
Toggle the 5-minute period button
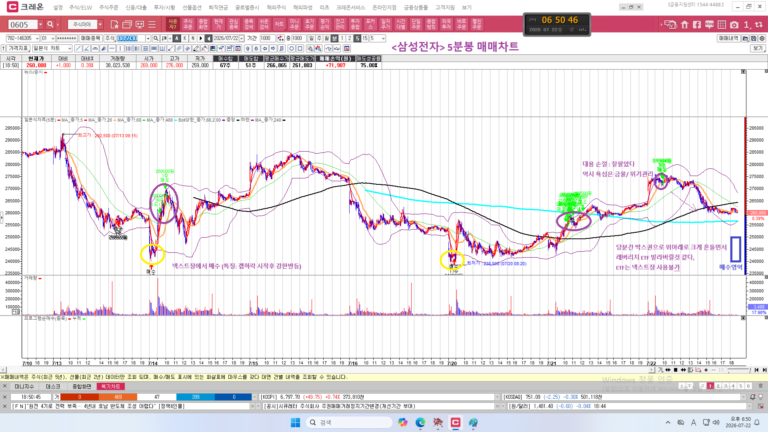click(358, 38)
